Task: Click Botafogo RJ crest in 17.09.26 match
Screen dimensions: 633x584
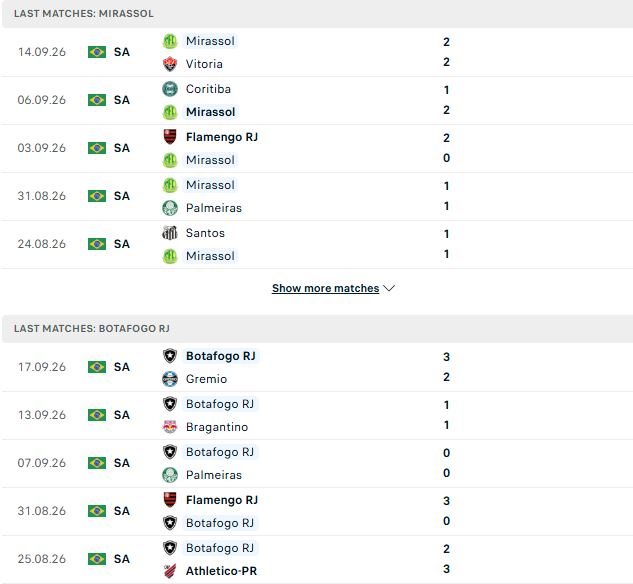Action: tap(170, 356)
